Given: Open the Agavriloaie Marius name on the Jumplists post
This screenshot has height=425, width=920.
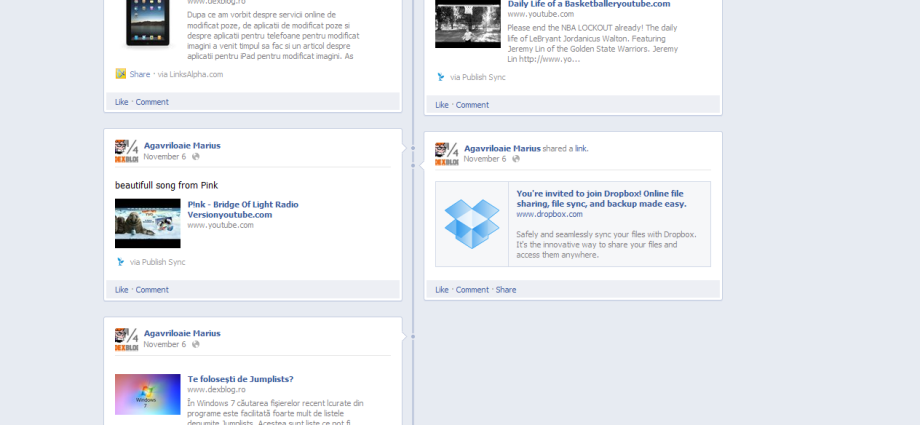Looking at the screenshot, I should [x=182, y=333].
